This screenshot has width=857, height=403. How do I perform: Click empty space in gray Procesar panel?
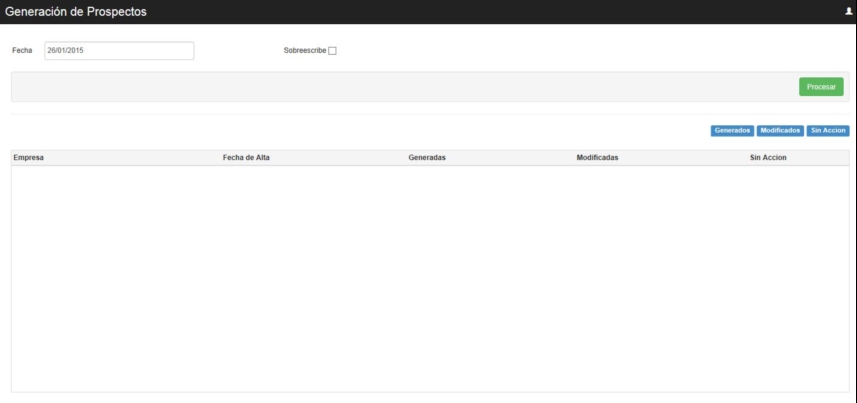click(x=400, y=87)
